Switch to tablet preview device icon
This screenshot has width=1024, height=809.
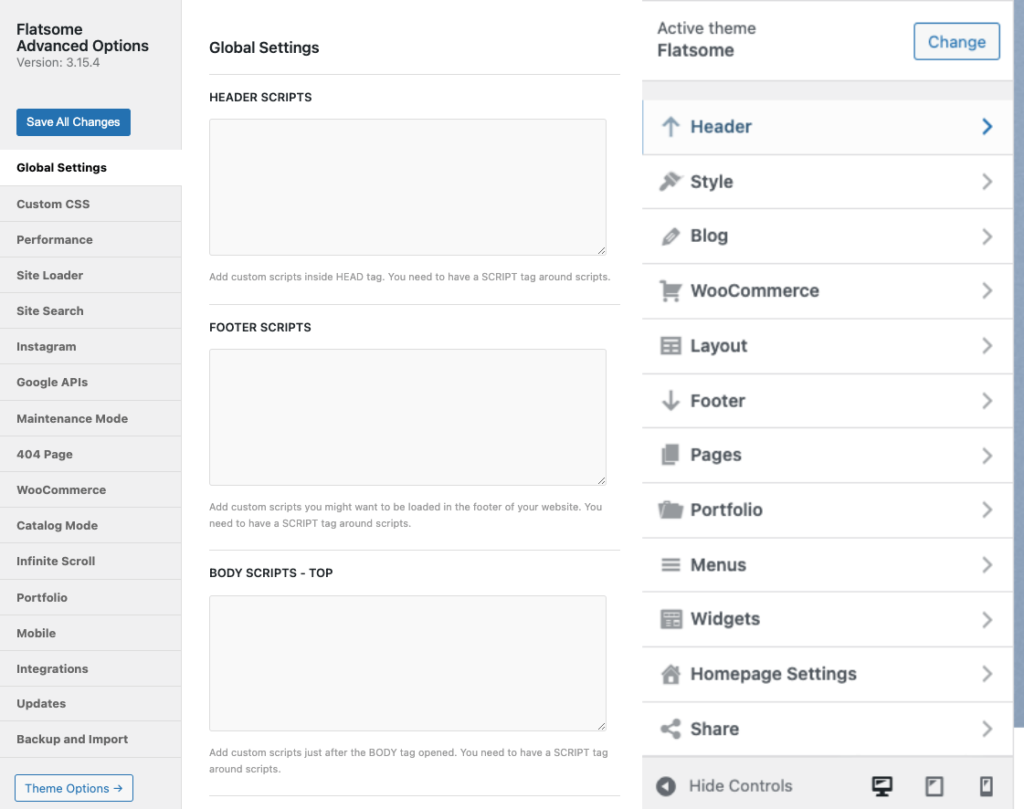click(x=934, y=786)
